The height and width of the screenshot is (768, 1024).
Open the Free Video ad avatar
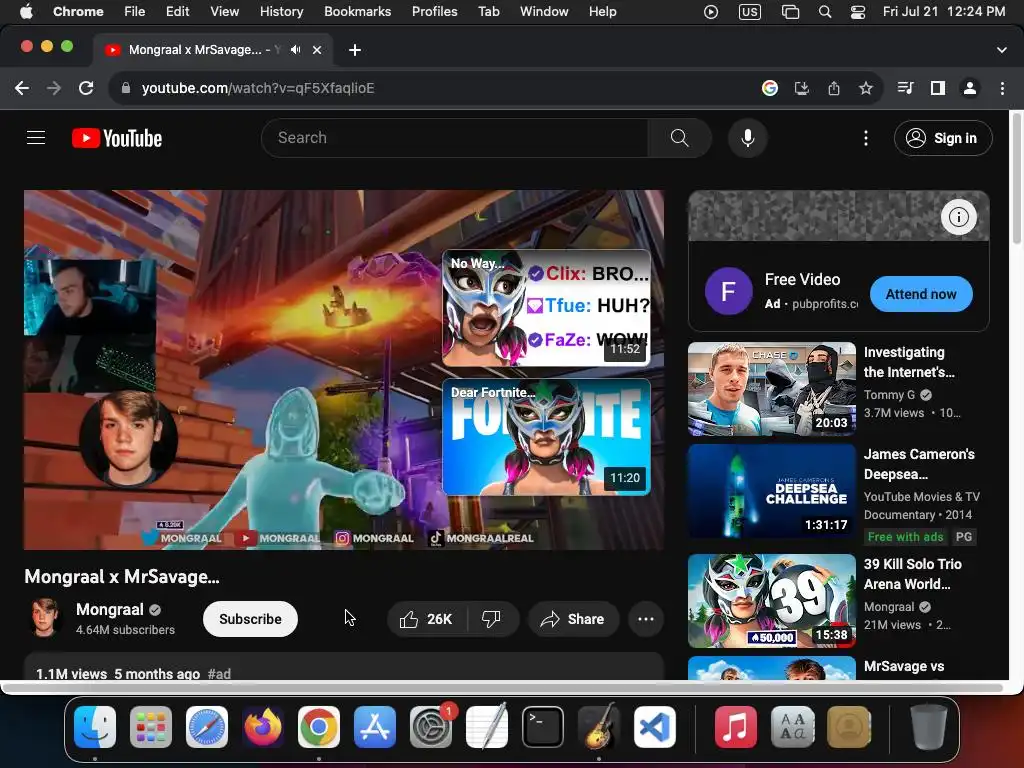[x=728, y=291]
